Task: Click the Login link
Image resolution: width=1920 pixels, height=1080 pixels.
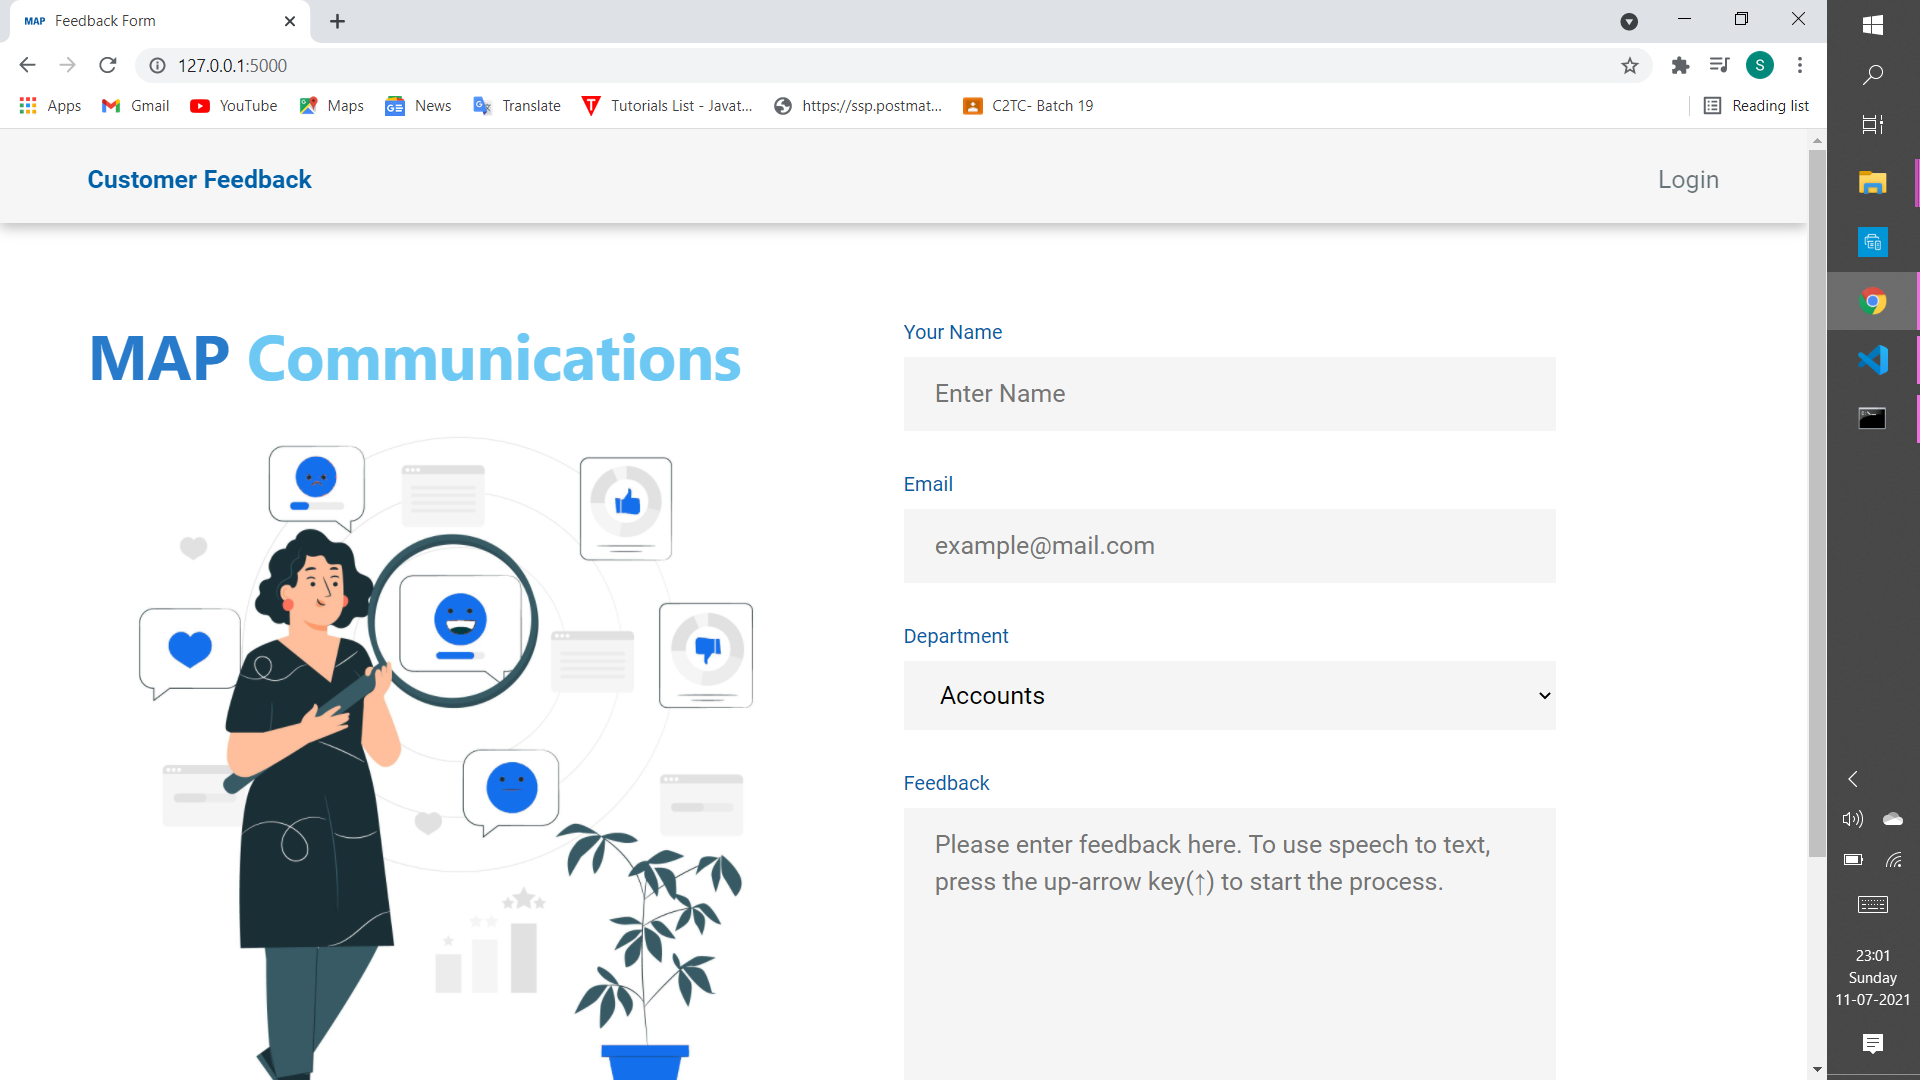Action: (x=1688, y=179)
